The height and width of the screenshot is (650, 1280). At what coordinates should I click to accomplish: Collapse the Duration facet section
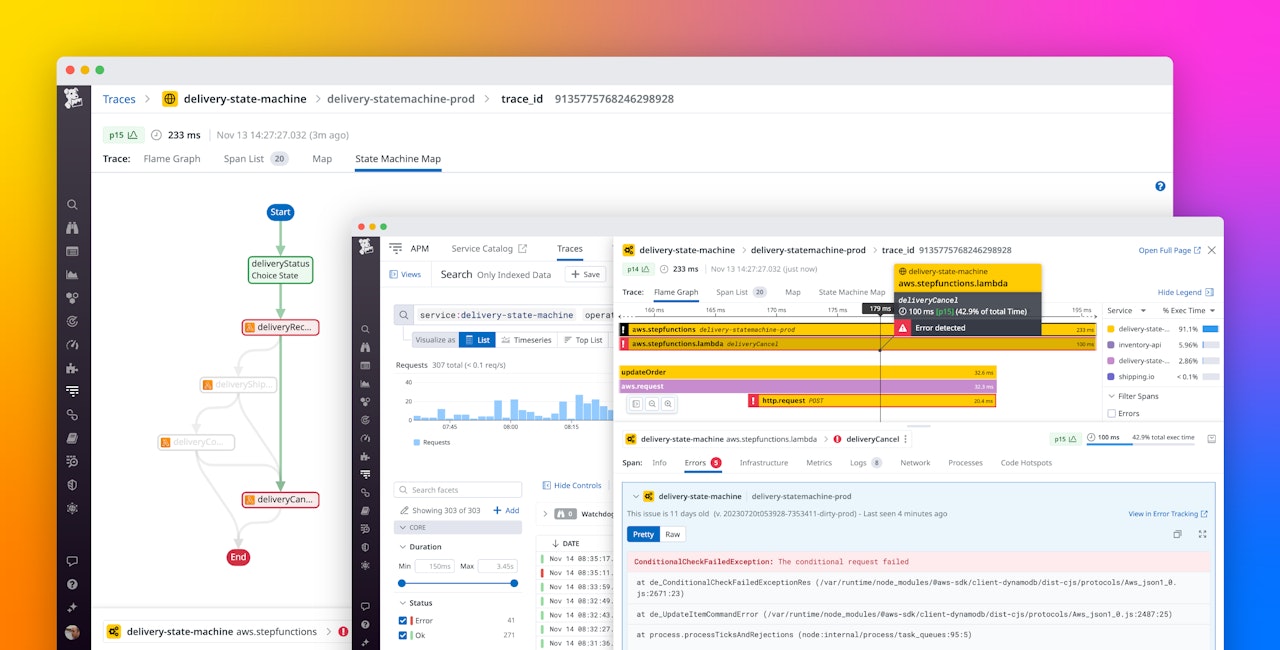coord(402,547)
